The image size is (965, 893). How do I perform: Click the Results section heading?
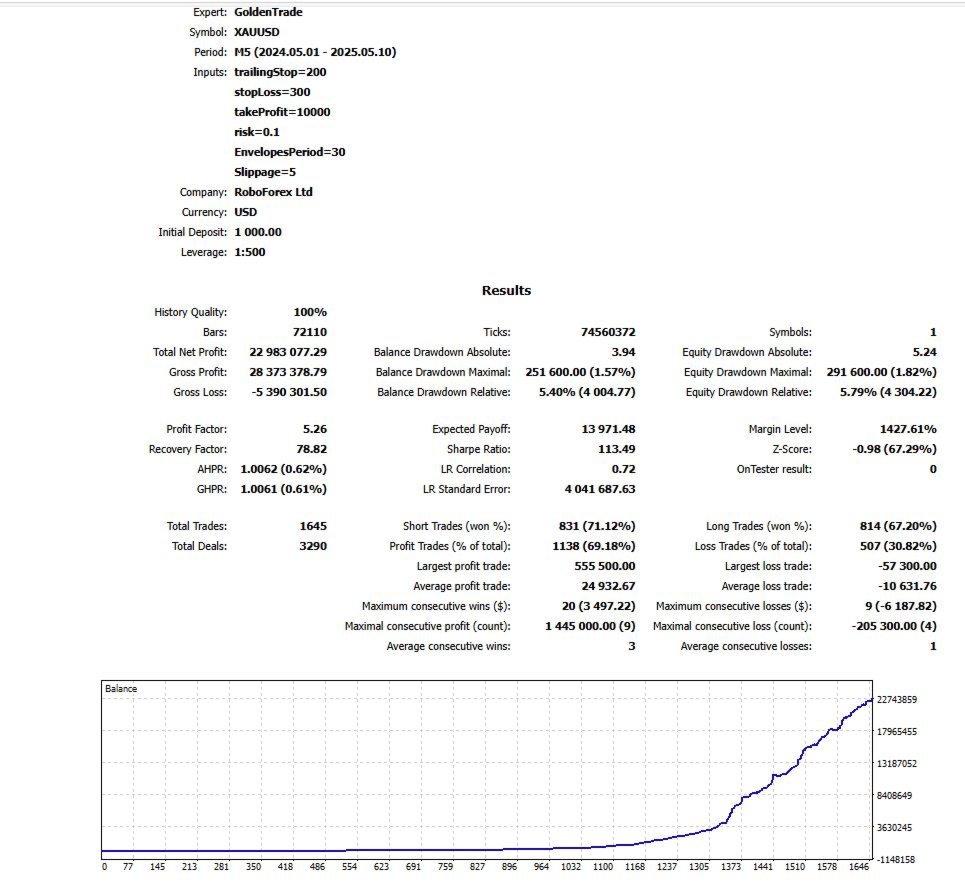click(x=506, y=290)
